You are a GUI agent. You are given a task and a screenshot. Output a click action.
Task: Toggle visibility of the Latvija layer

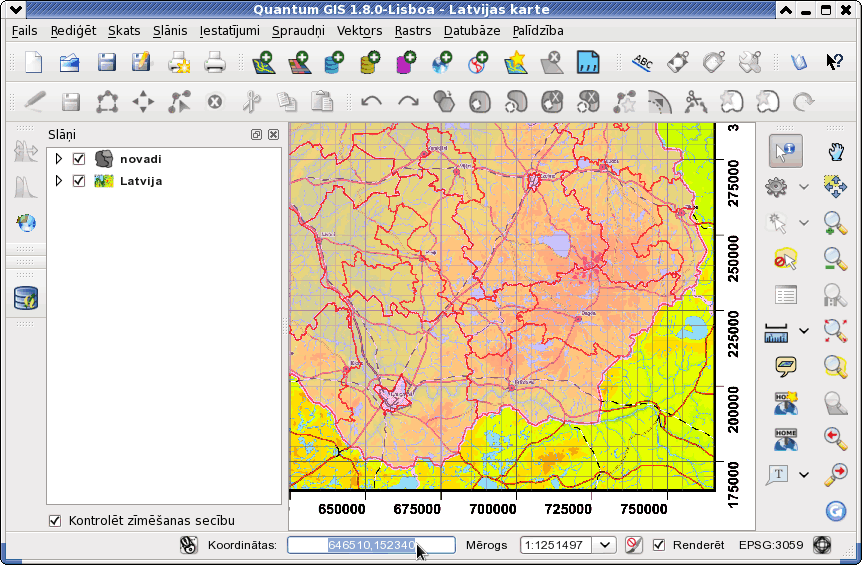tap(79, 181)
